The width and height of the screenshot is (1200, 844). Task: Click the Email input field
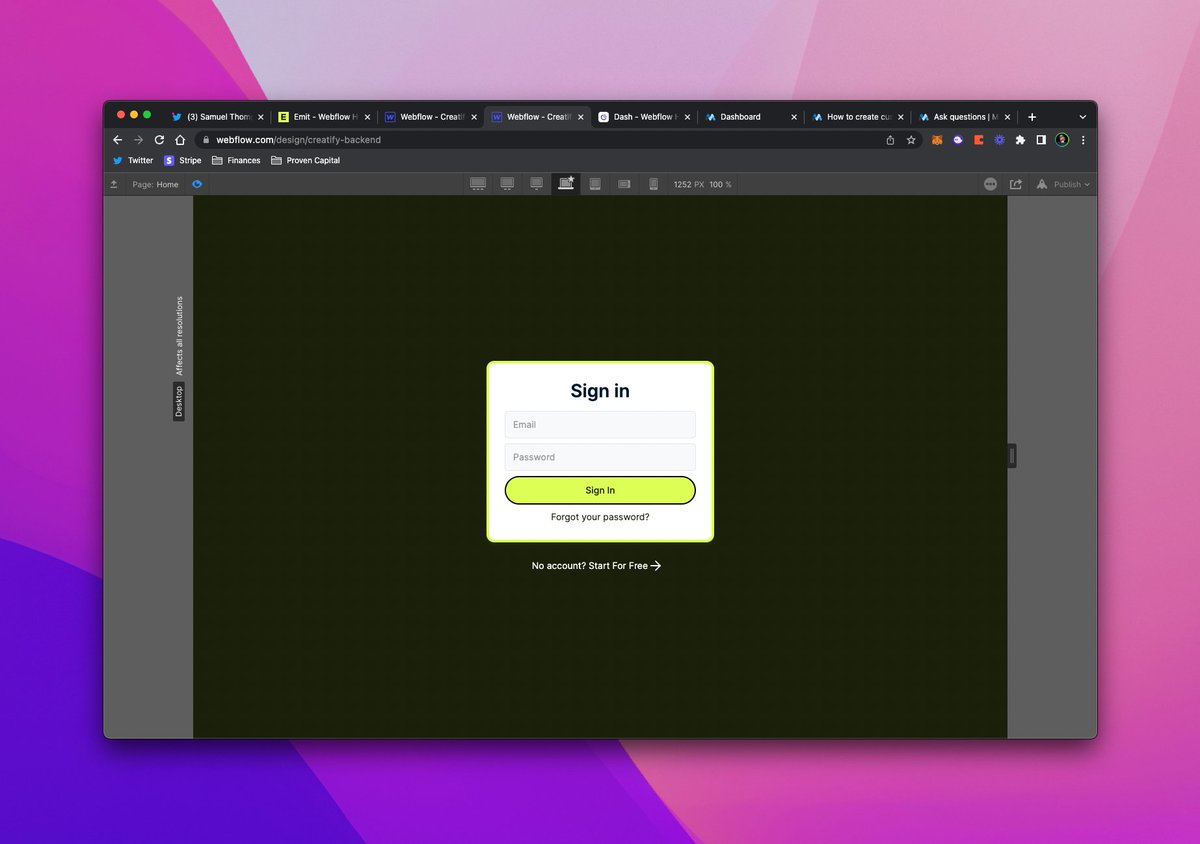pyautogui.click(x=600, y=425)
